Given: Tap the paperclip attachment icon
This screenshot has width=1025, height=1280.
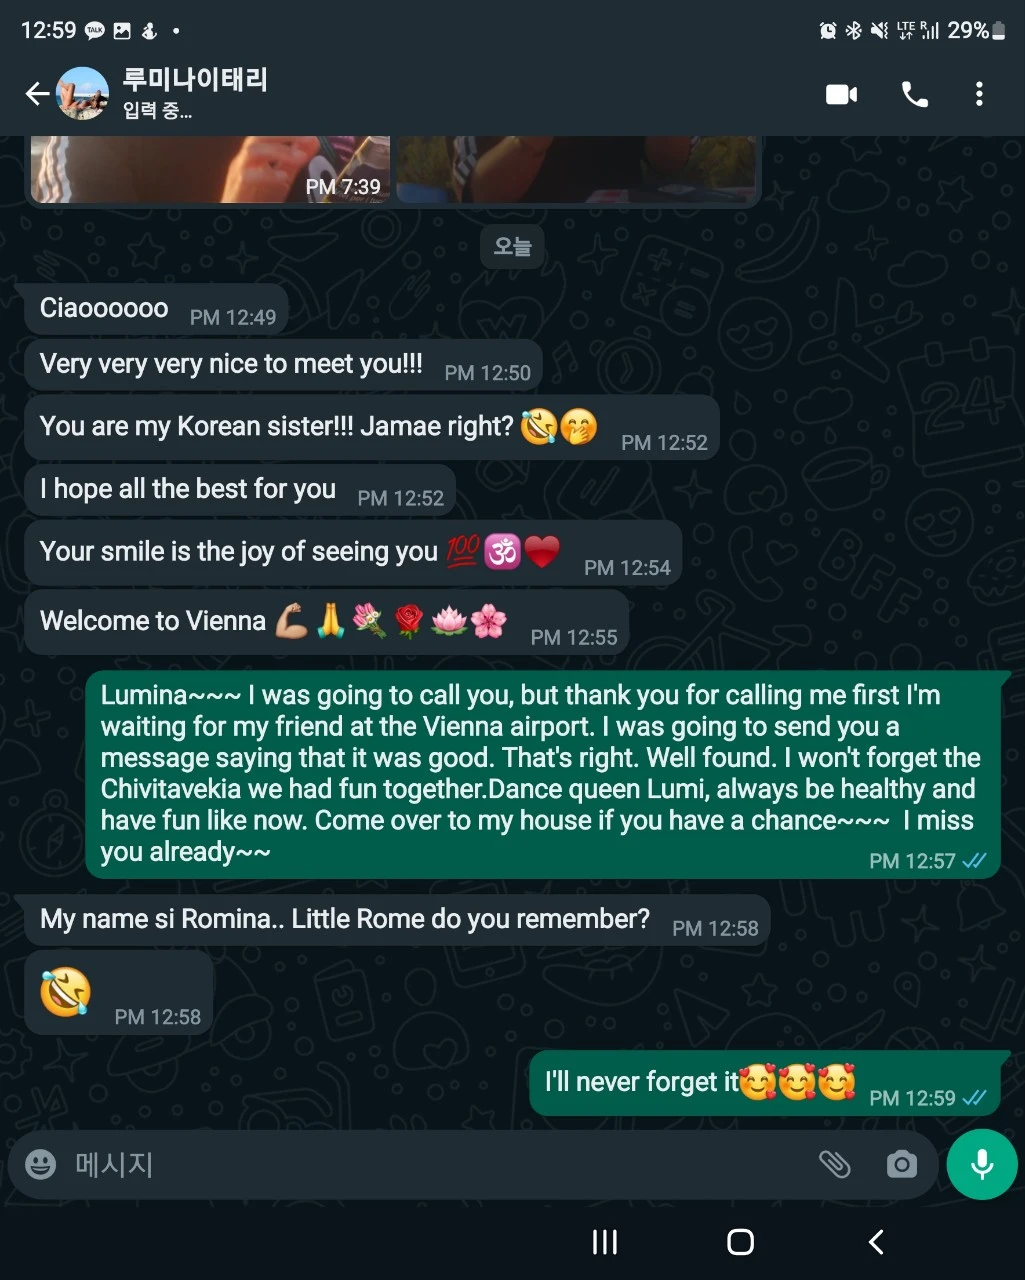Looking at the screenshot, I should [834, 1164].
